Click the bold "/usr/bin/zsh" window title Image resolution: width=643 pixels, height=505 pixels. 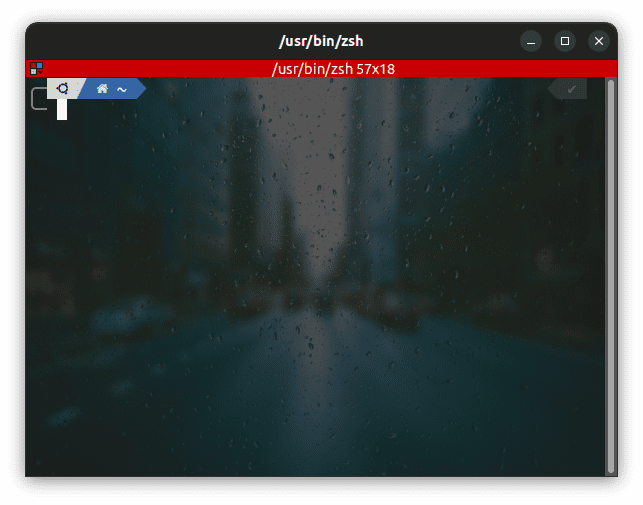pyautogui.click(x=320, y=41)
